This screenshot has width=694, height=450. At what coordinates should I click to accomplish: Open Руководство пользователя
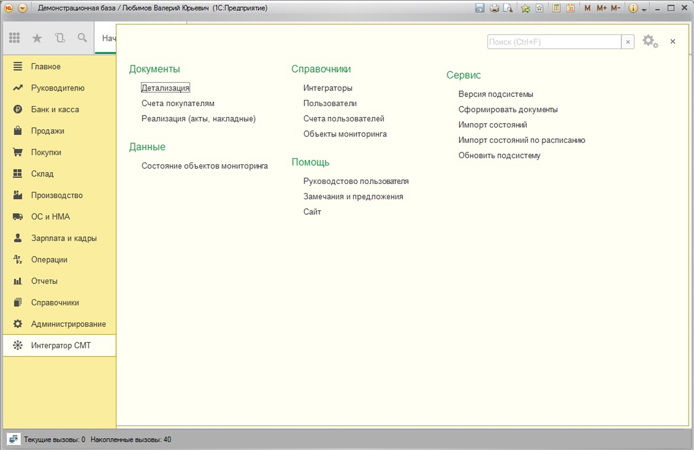tap(356, 181)
